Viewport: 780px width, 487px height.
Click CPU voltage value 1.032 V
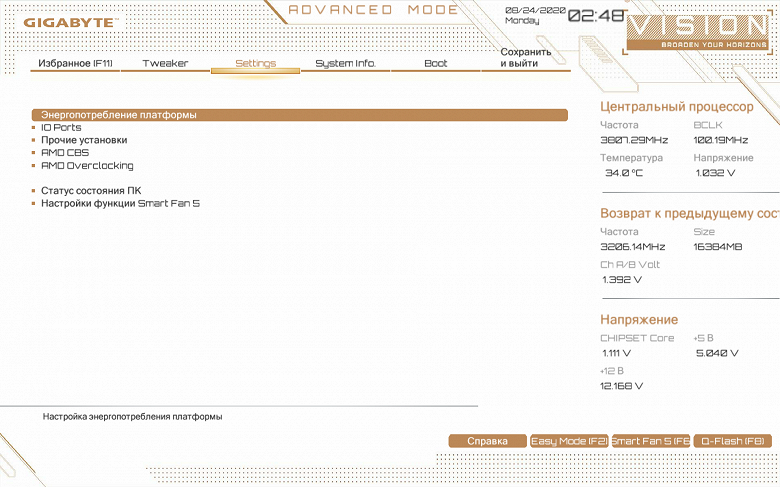coord(715,173)
